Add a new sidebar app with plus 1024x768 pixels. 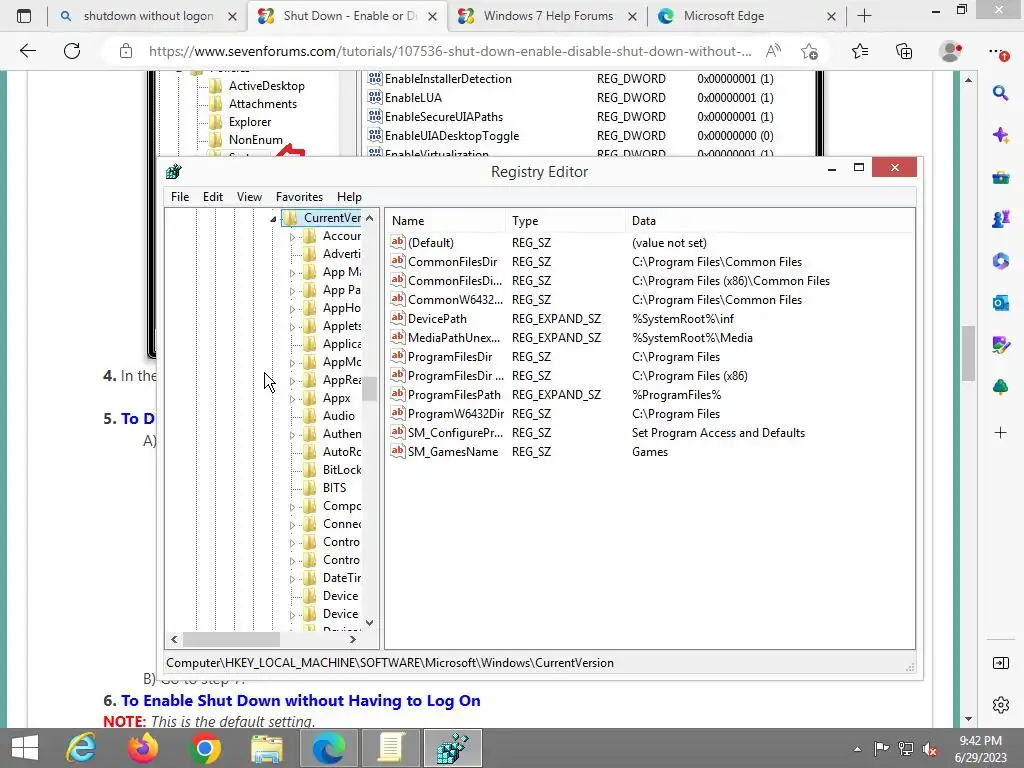point(1000,432)
